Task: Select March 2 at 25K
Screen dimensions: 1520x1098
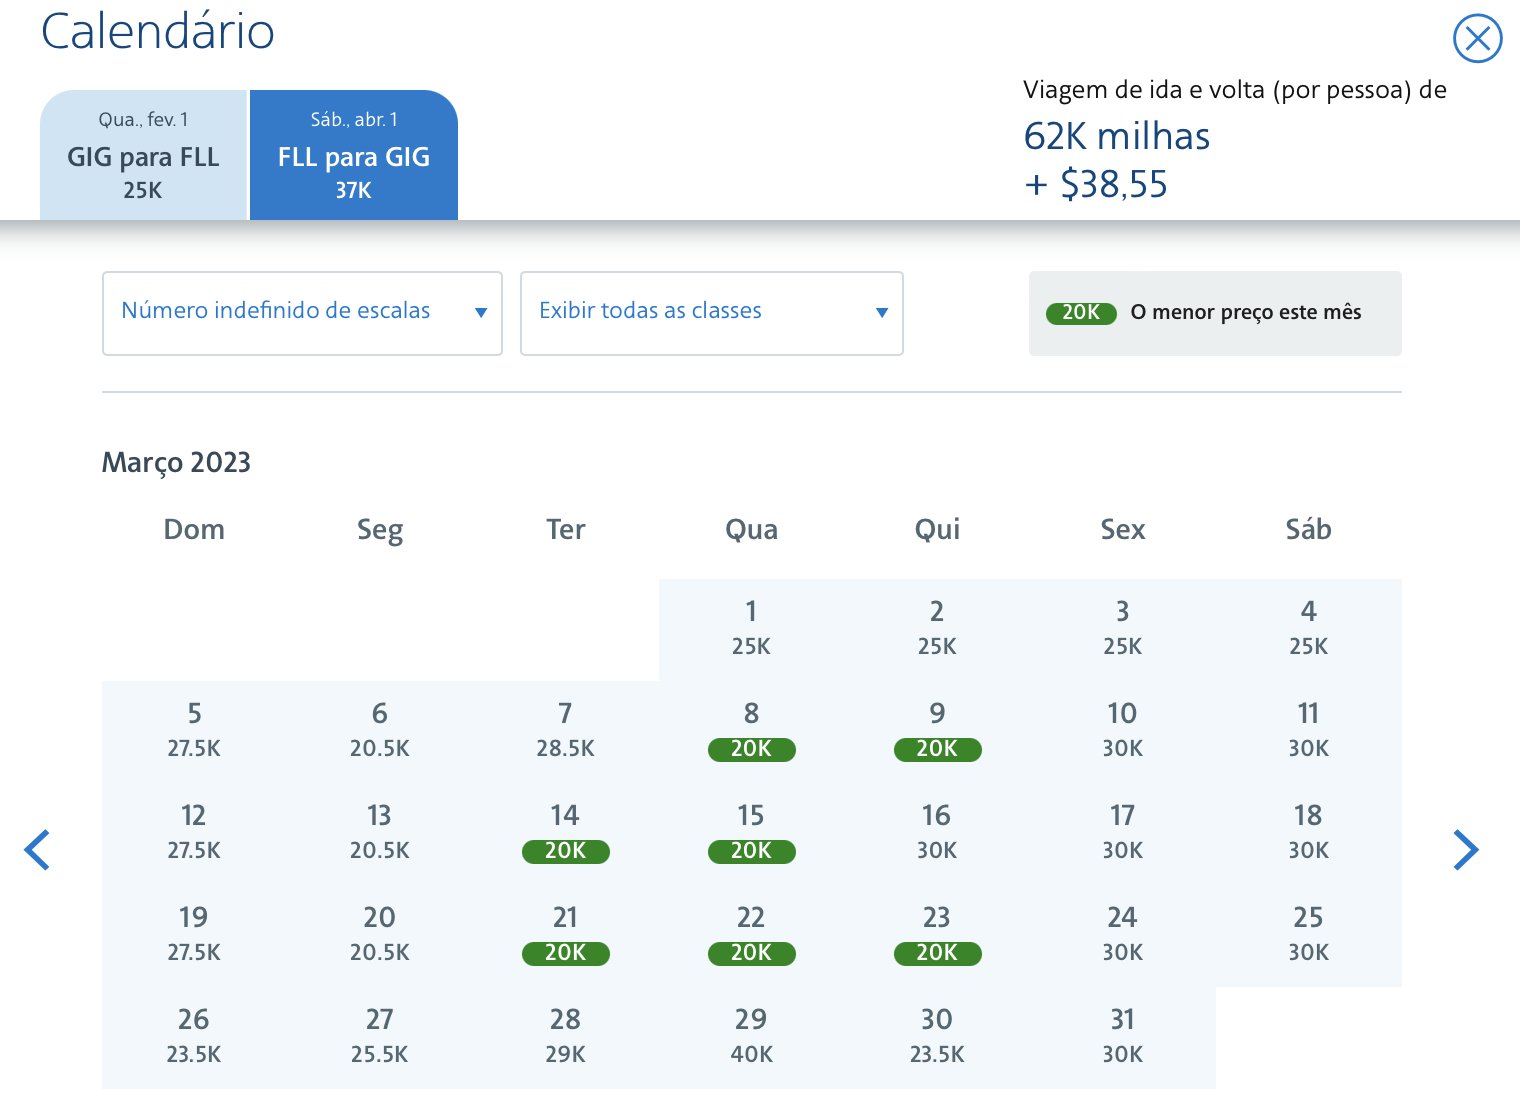Action: click(937, 630)
